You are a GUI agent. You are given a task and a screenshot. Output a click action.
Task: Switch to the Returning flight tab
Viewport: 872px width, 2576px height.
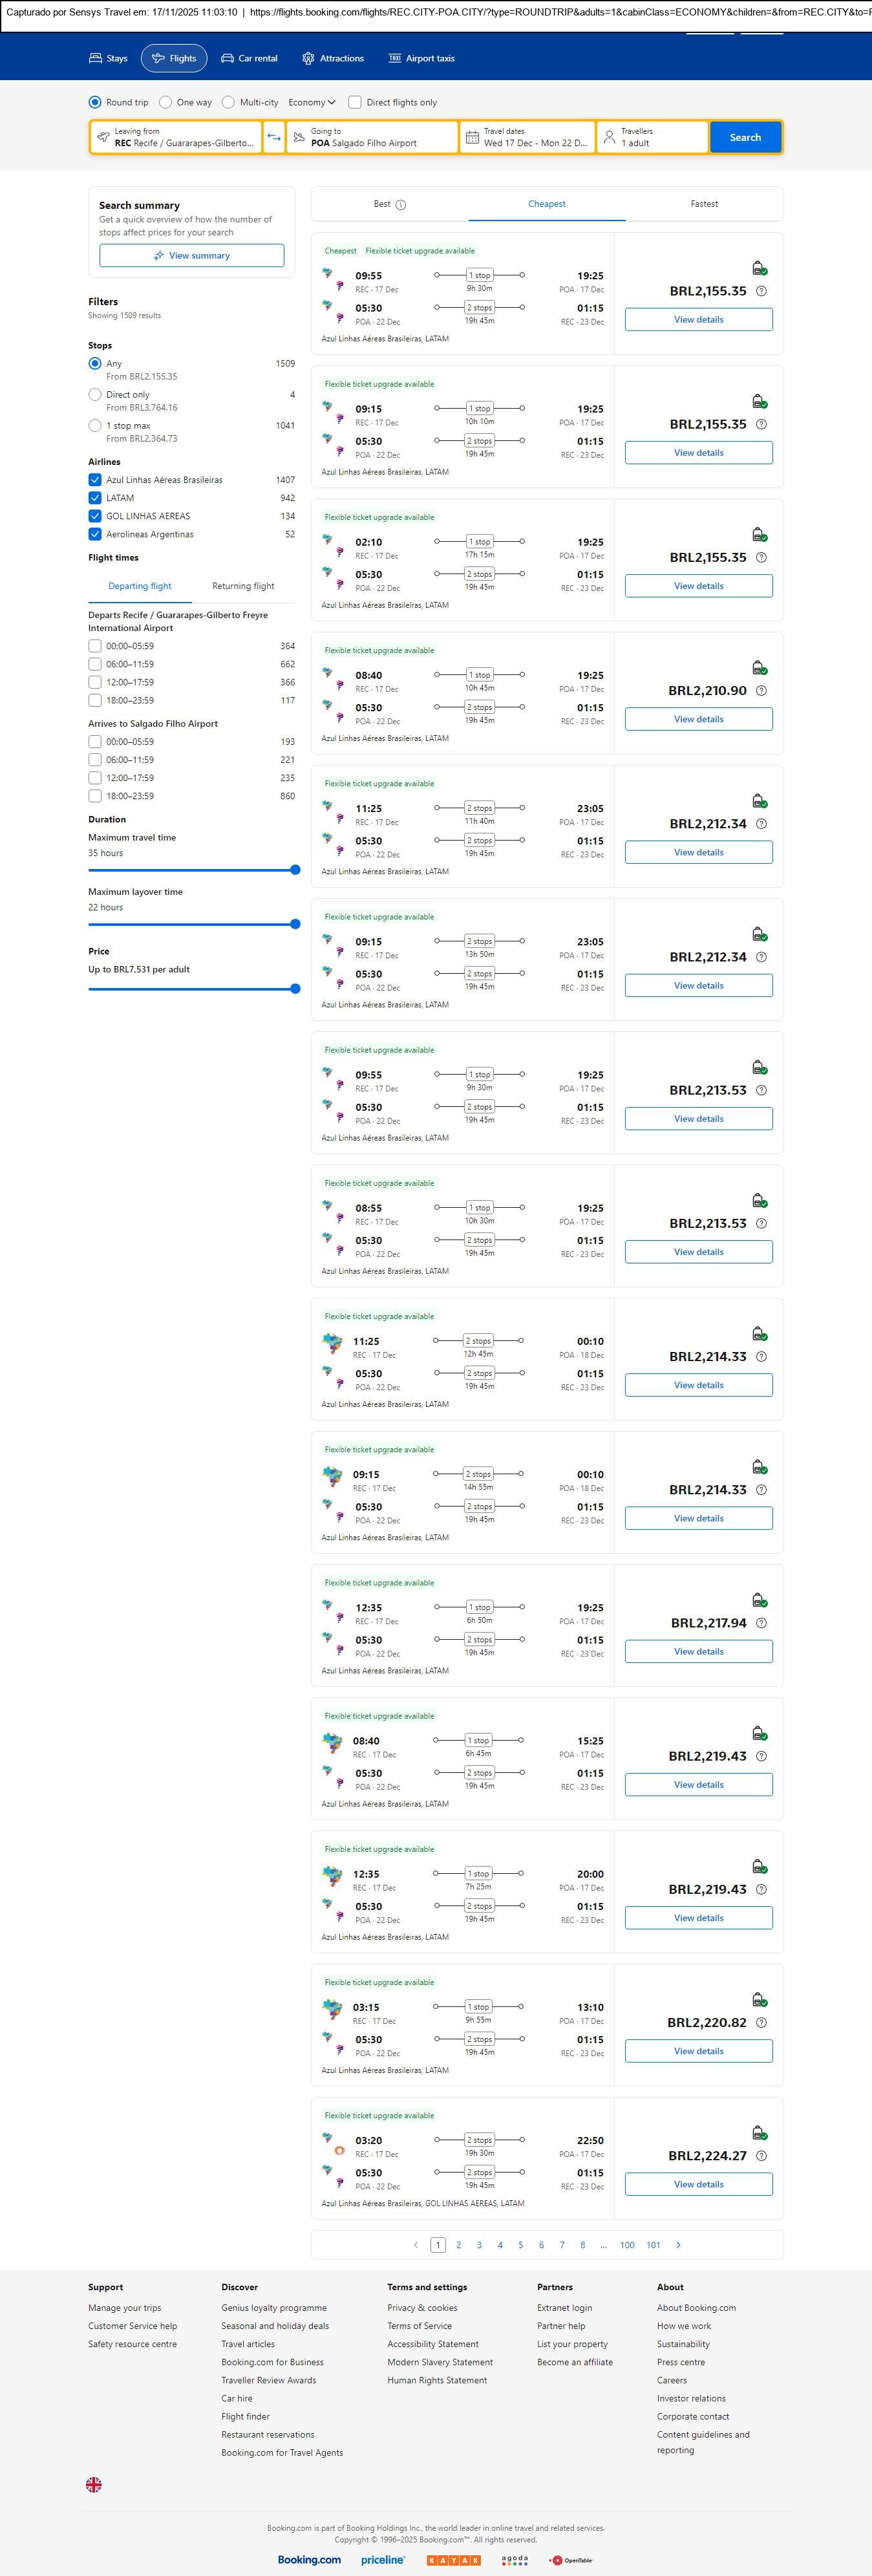pos(243,586)
